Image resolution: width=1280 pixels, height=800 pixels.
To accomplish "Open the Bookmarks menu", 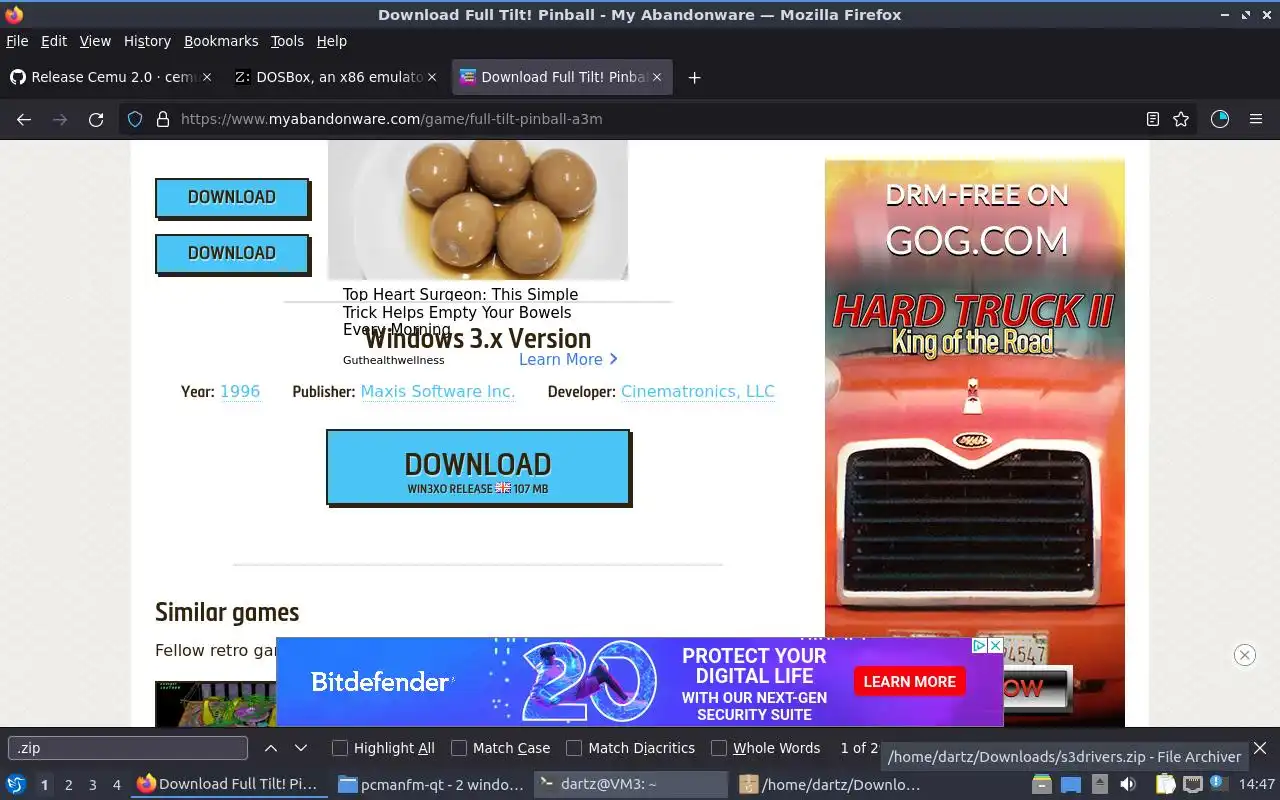I will tap(221, 41).
